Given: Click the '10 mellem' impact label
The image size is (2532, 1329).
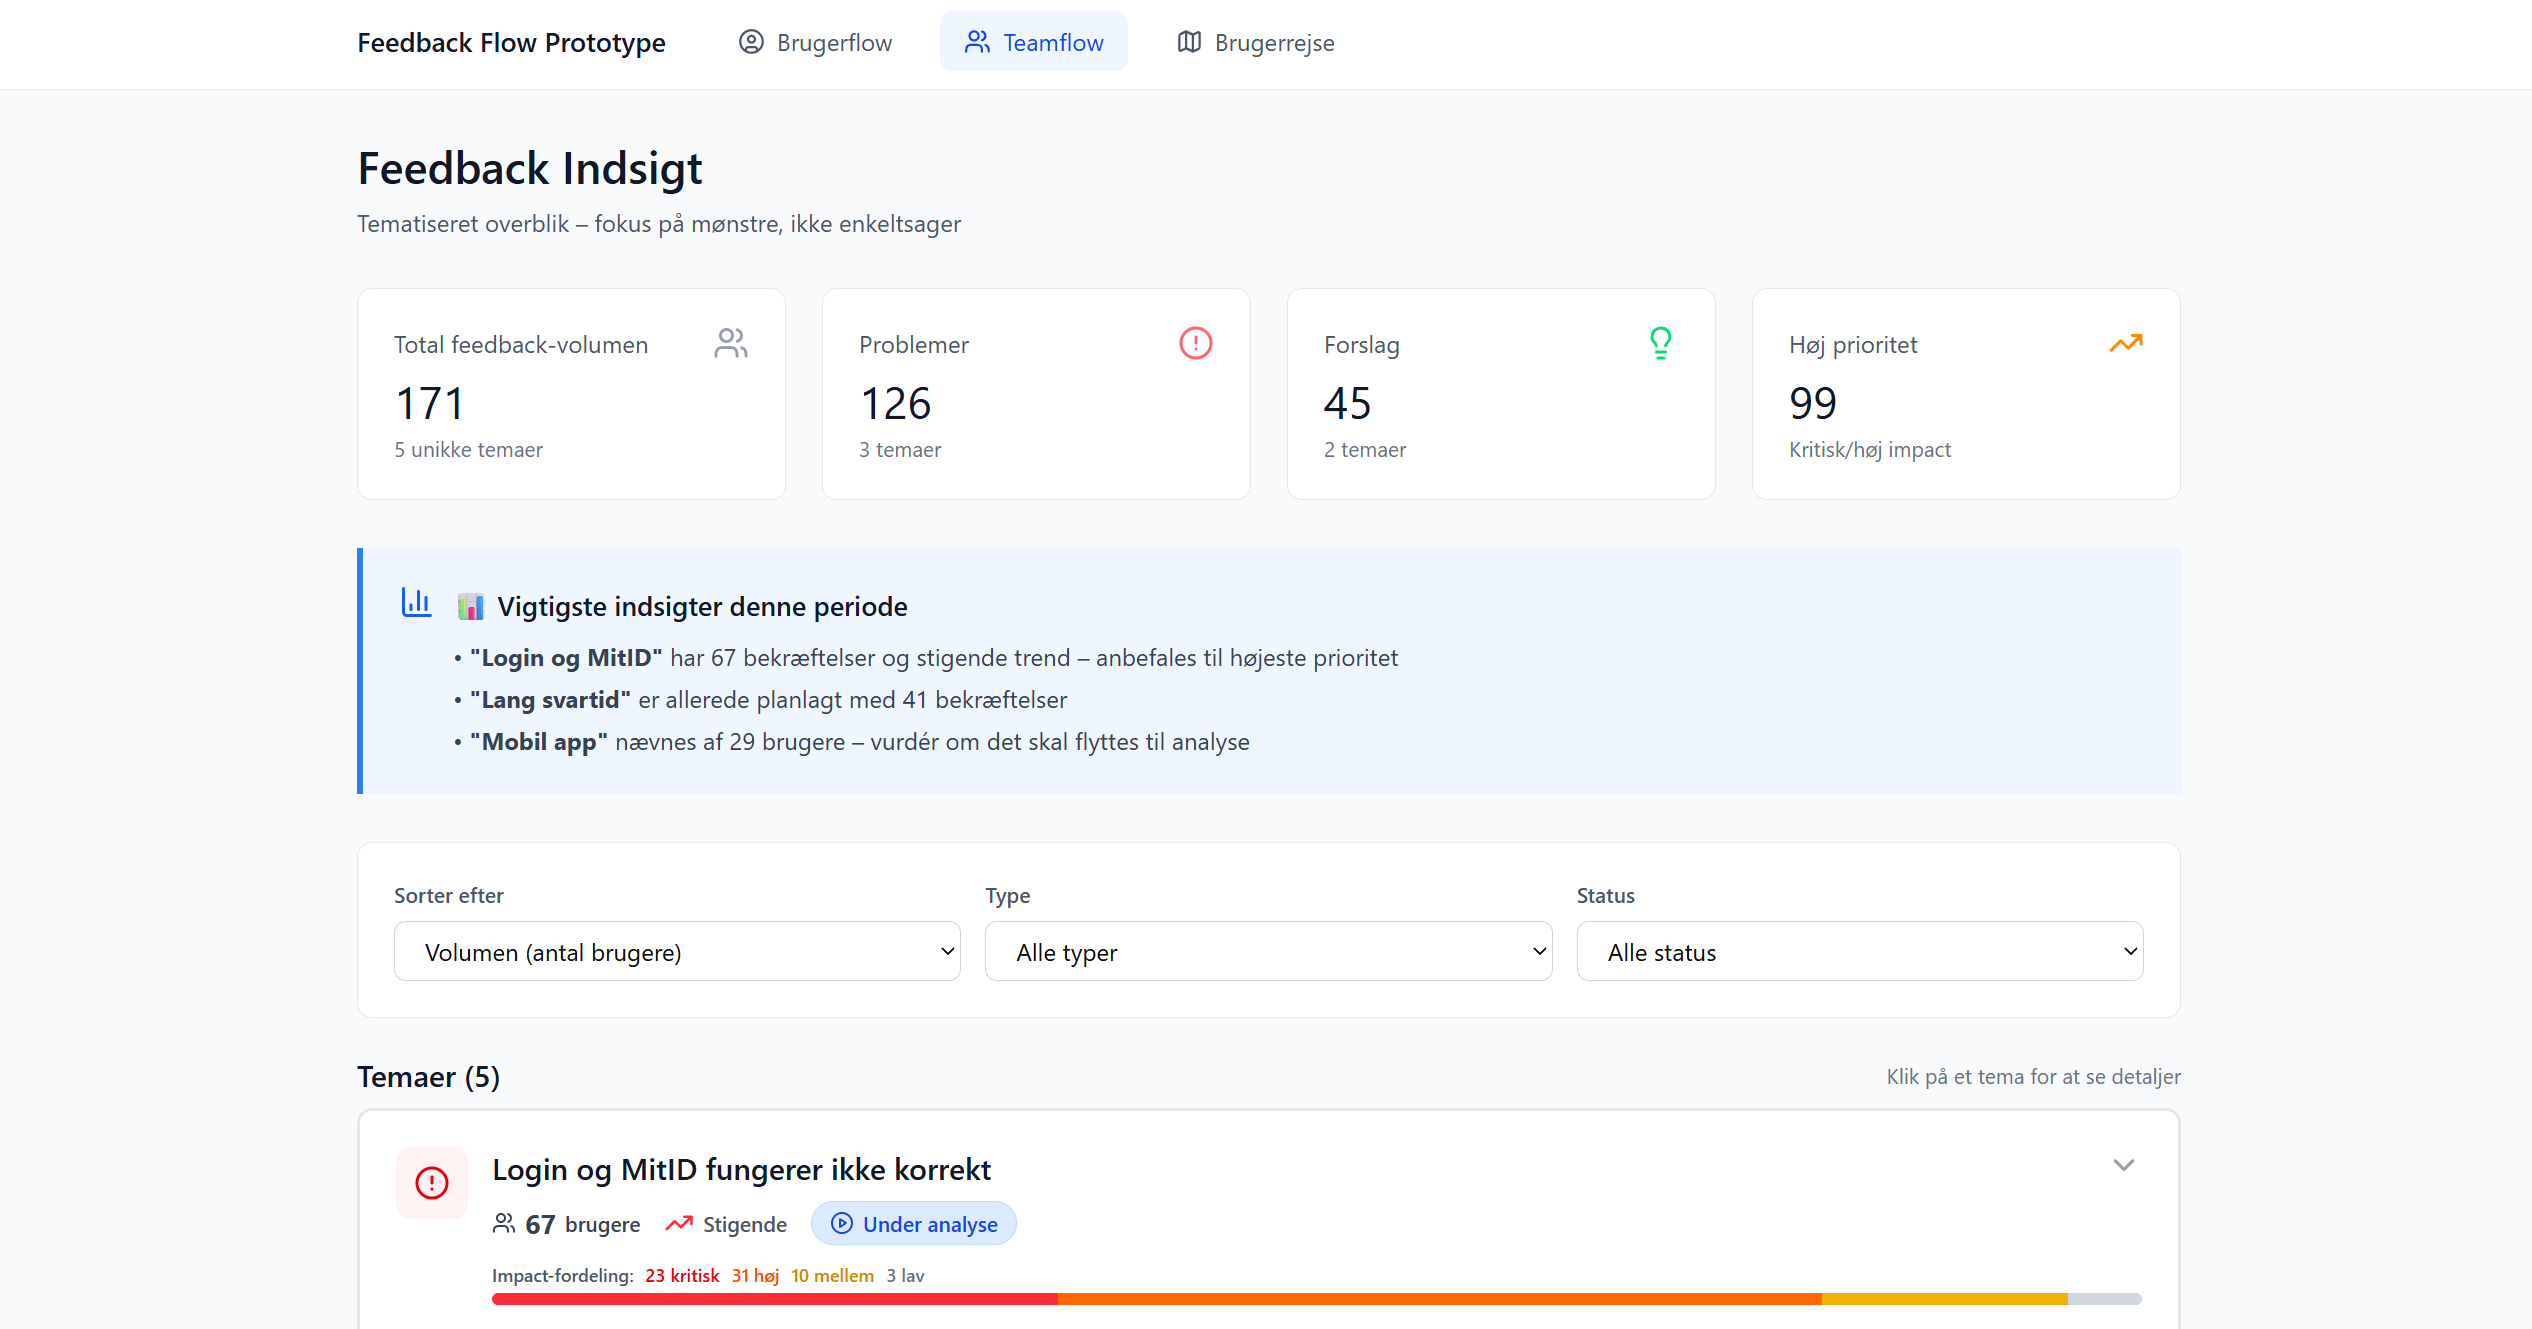Looking at the screenshot, I should pyautogui.click(x=832, y=1275).
